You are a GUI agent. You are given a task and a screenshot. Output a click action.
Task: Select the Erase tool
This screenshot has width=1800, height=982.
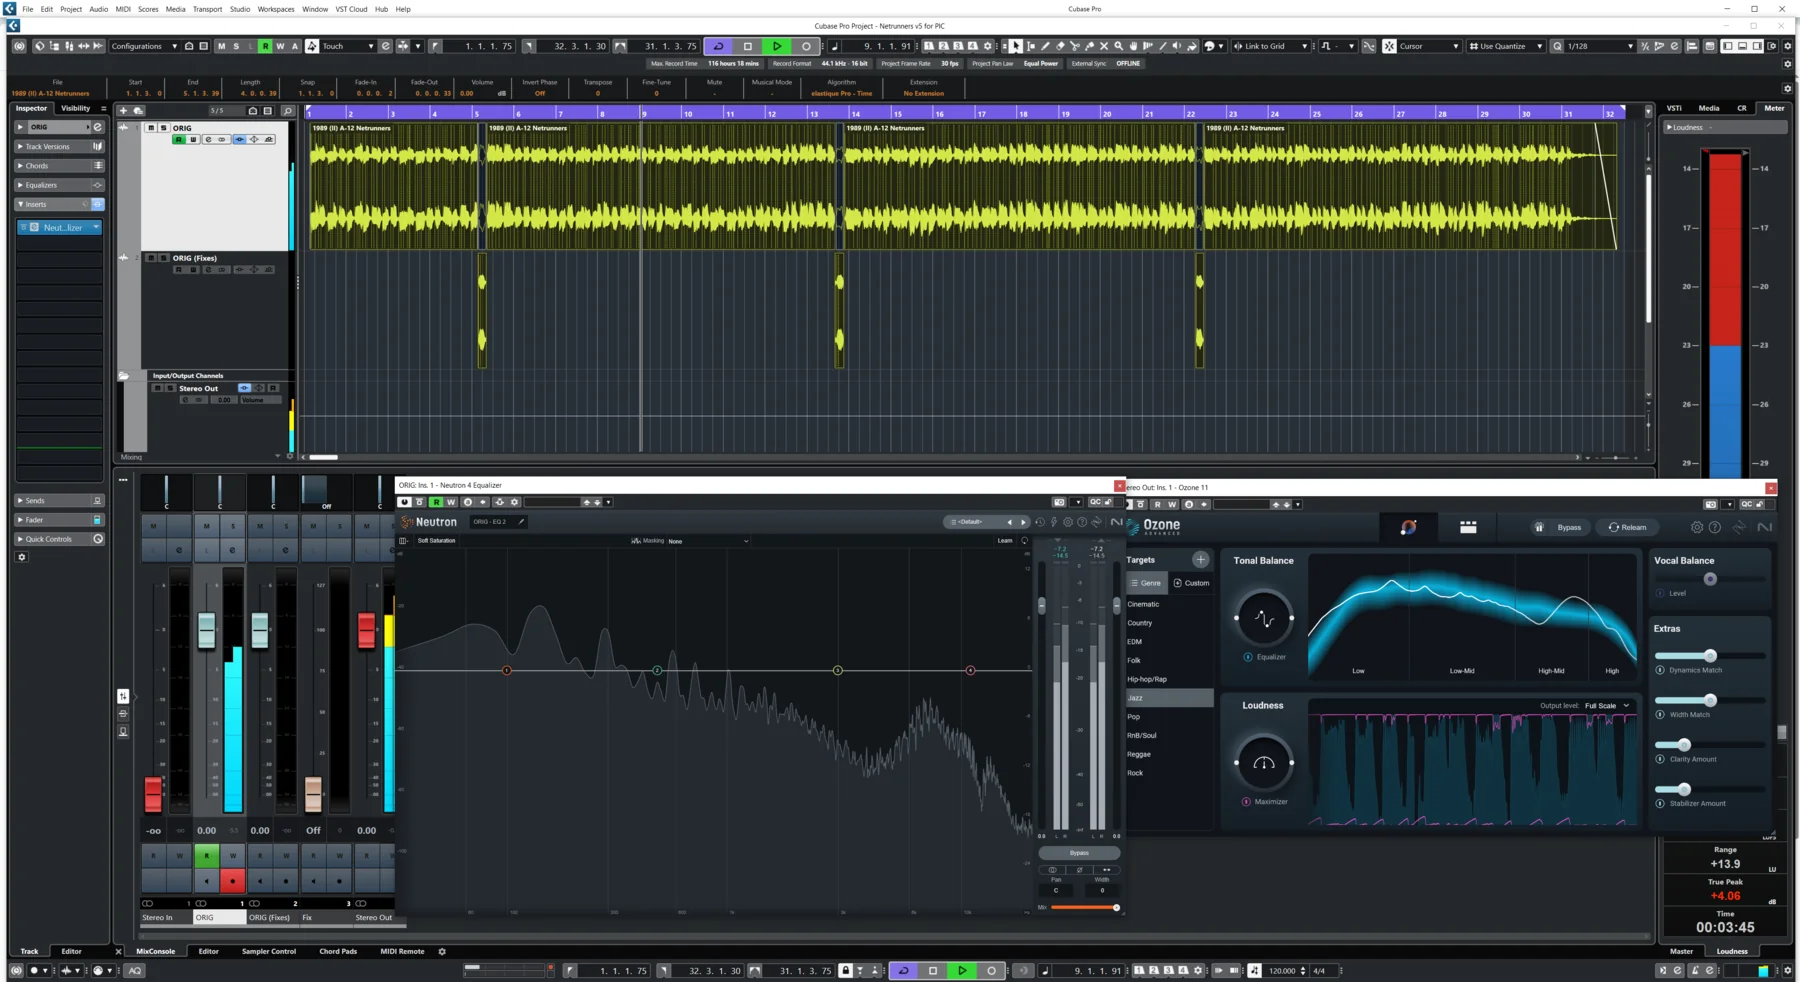1061,46
